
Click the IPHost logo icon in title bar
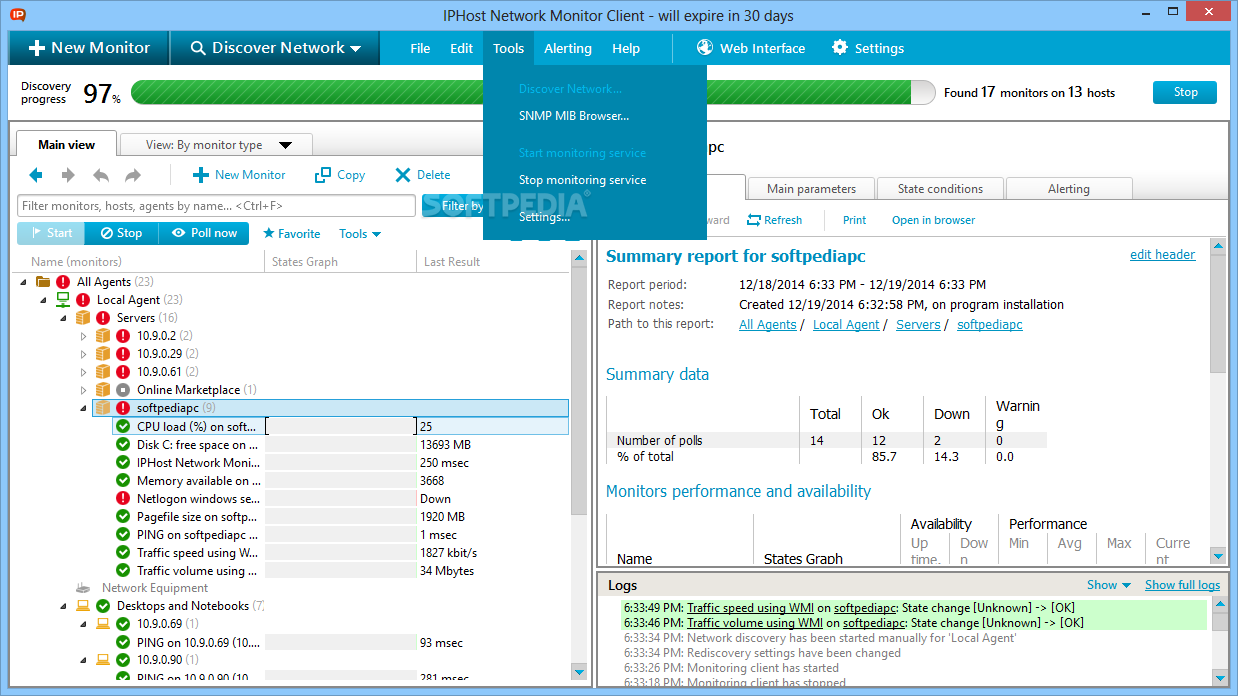17,14
